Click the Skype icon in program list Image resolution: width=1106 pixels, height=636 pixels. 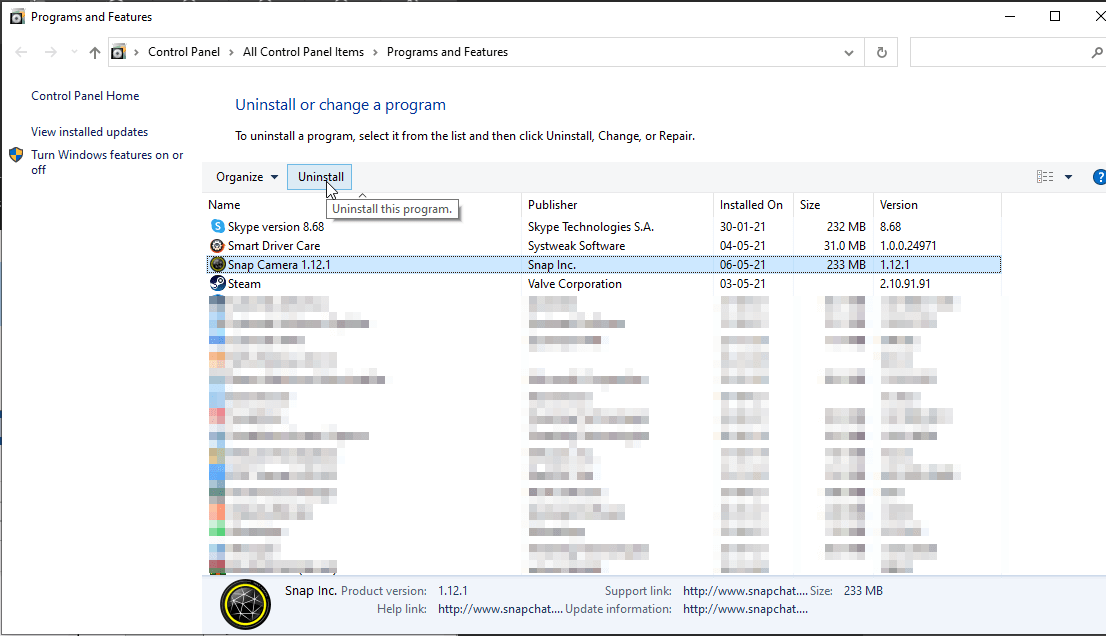[218, 227]
